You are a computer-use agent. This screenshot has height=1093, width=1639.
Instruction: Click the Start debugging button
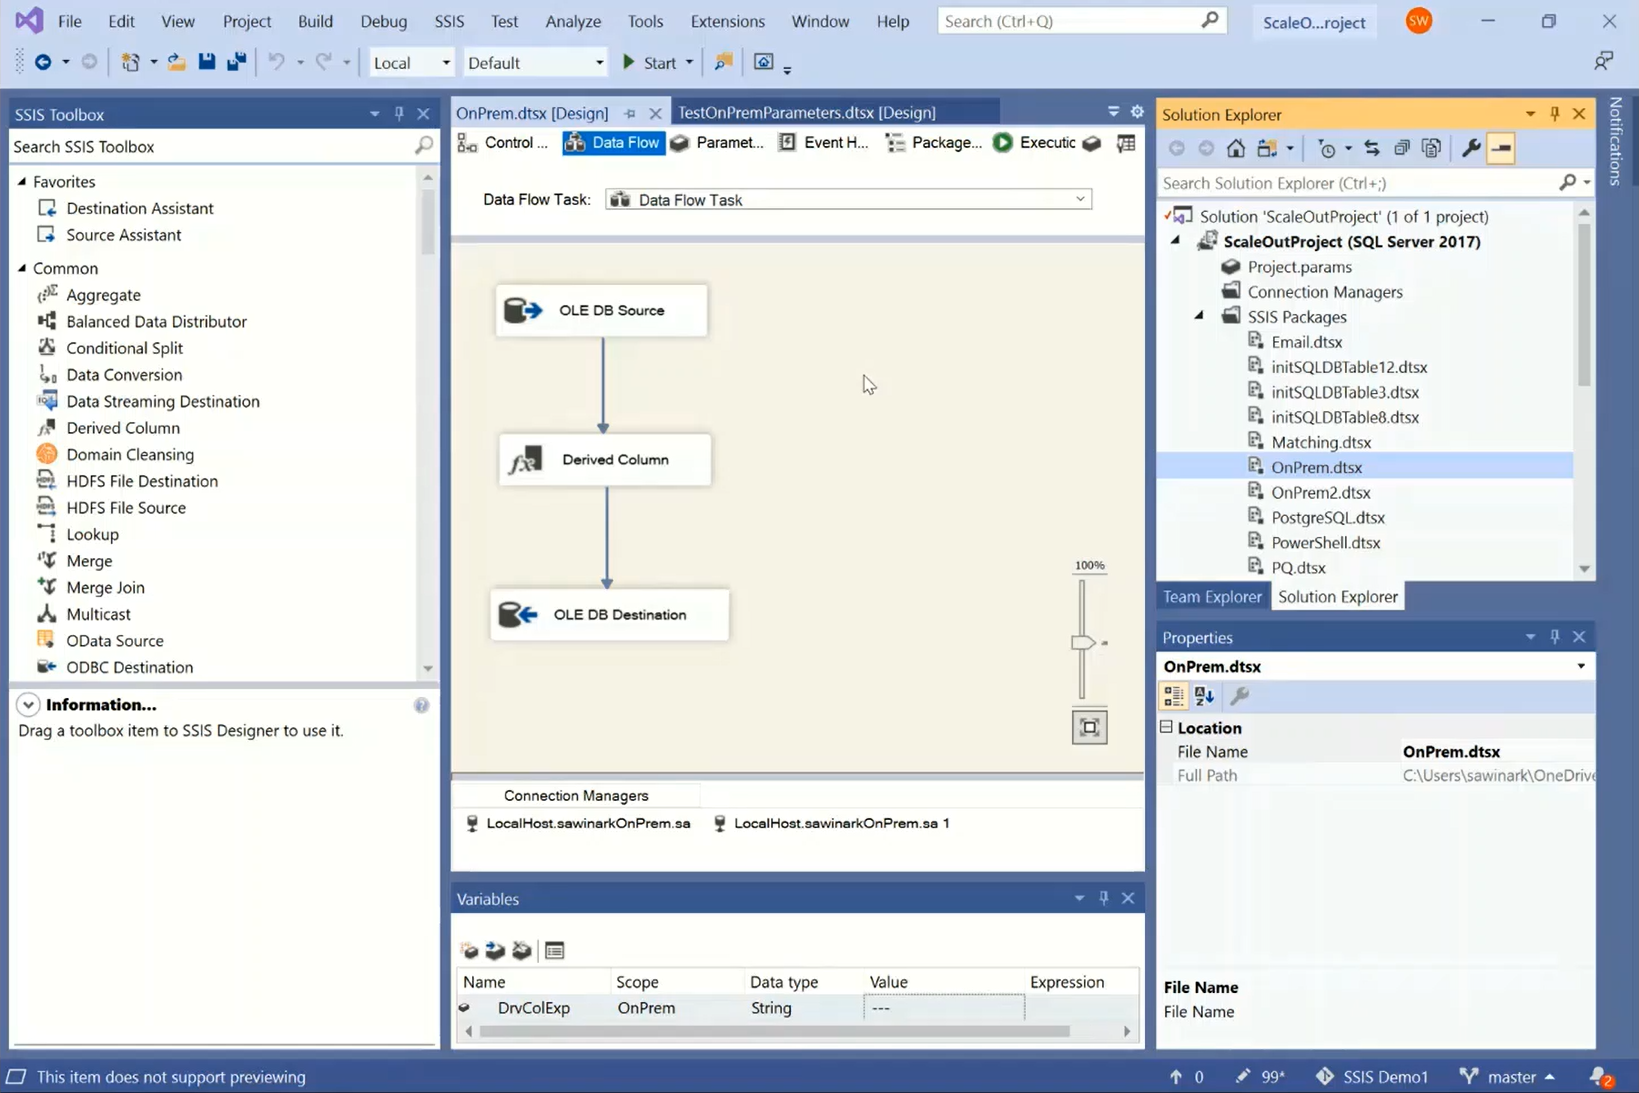tap(648, 61)
